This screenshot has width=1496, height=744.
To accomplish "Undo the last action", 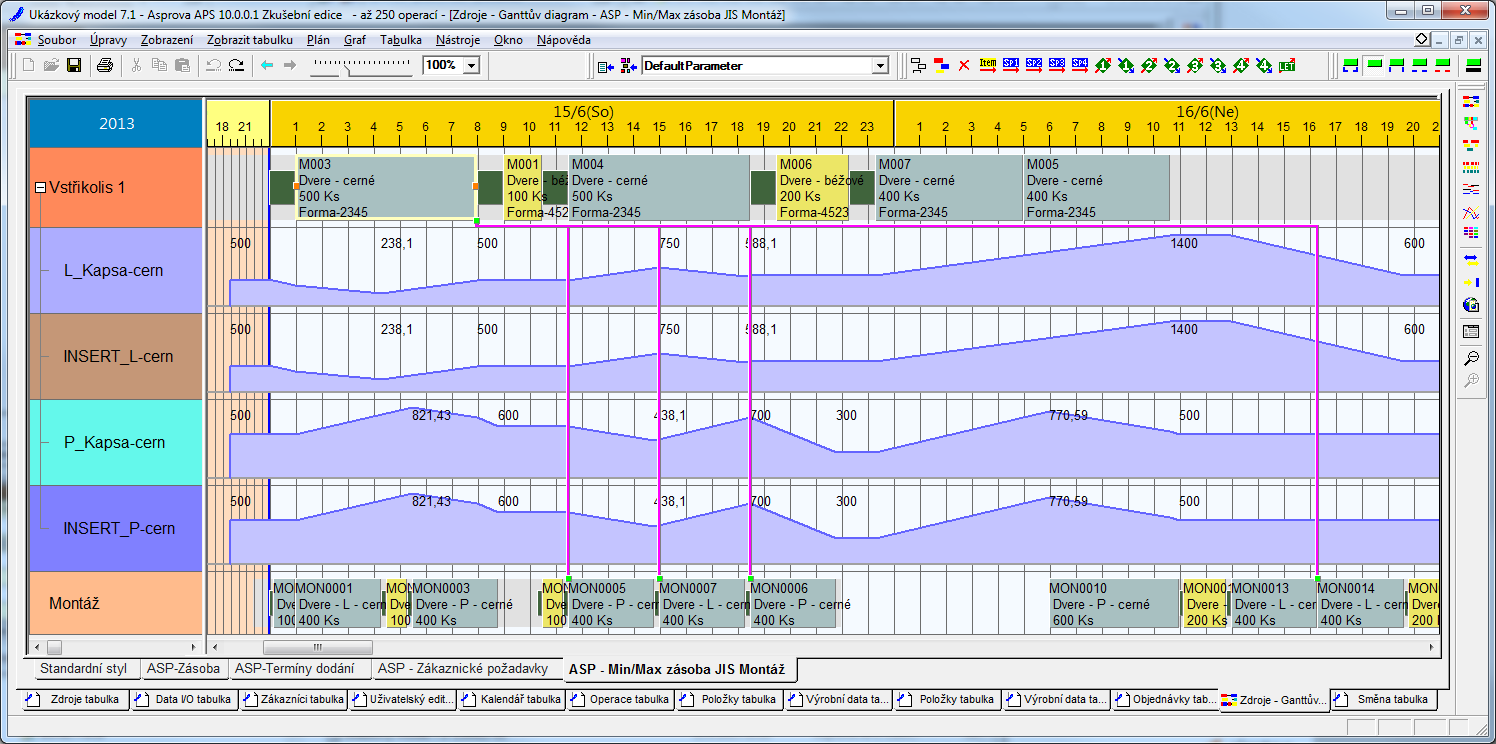I will [213, 65].
